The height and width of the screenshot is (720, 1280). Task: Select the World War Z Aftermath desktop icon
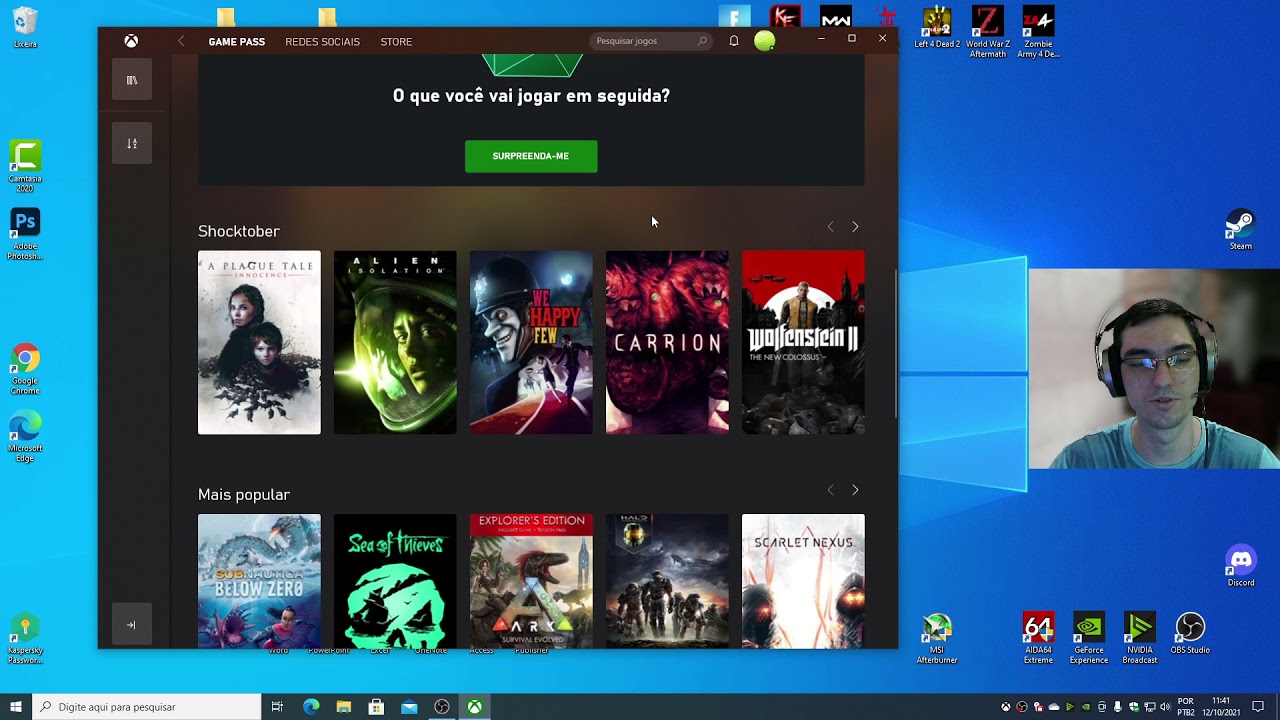tap(987, 32)
